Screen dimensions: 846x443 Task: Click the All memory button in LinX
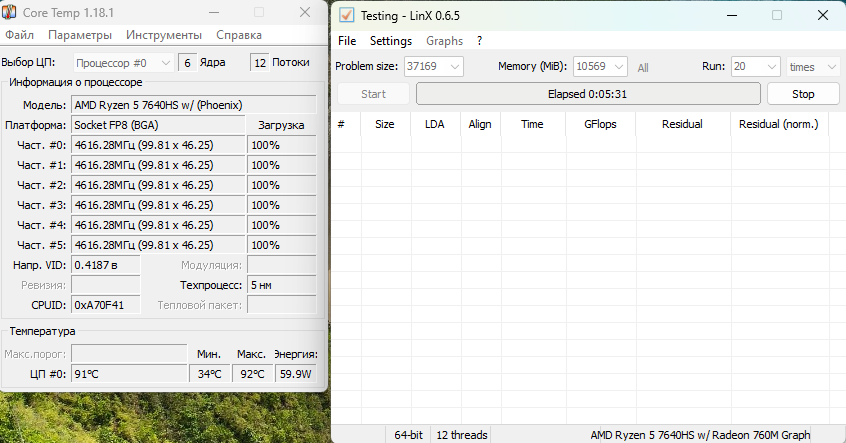click(x=643, y=68)
